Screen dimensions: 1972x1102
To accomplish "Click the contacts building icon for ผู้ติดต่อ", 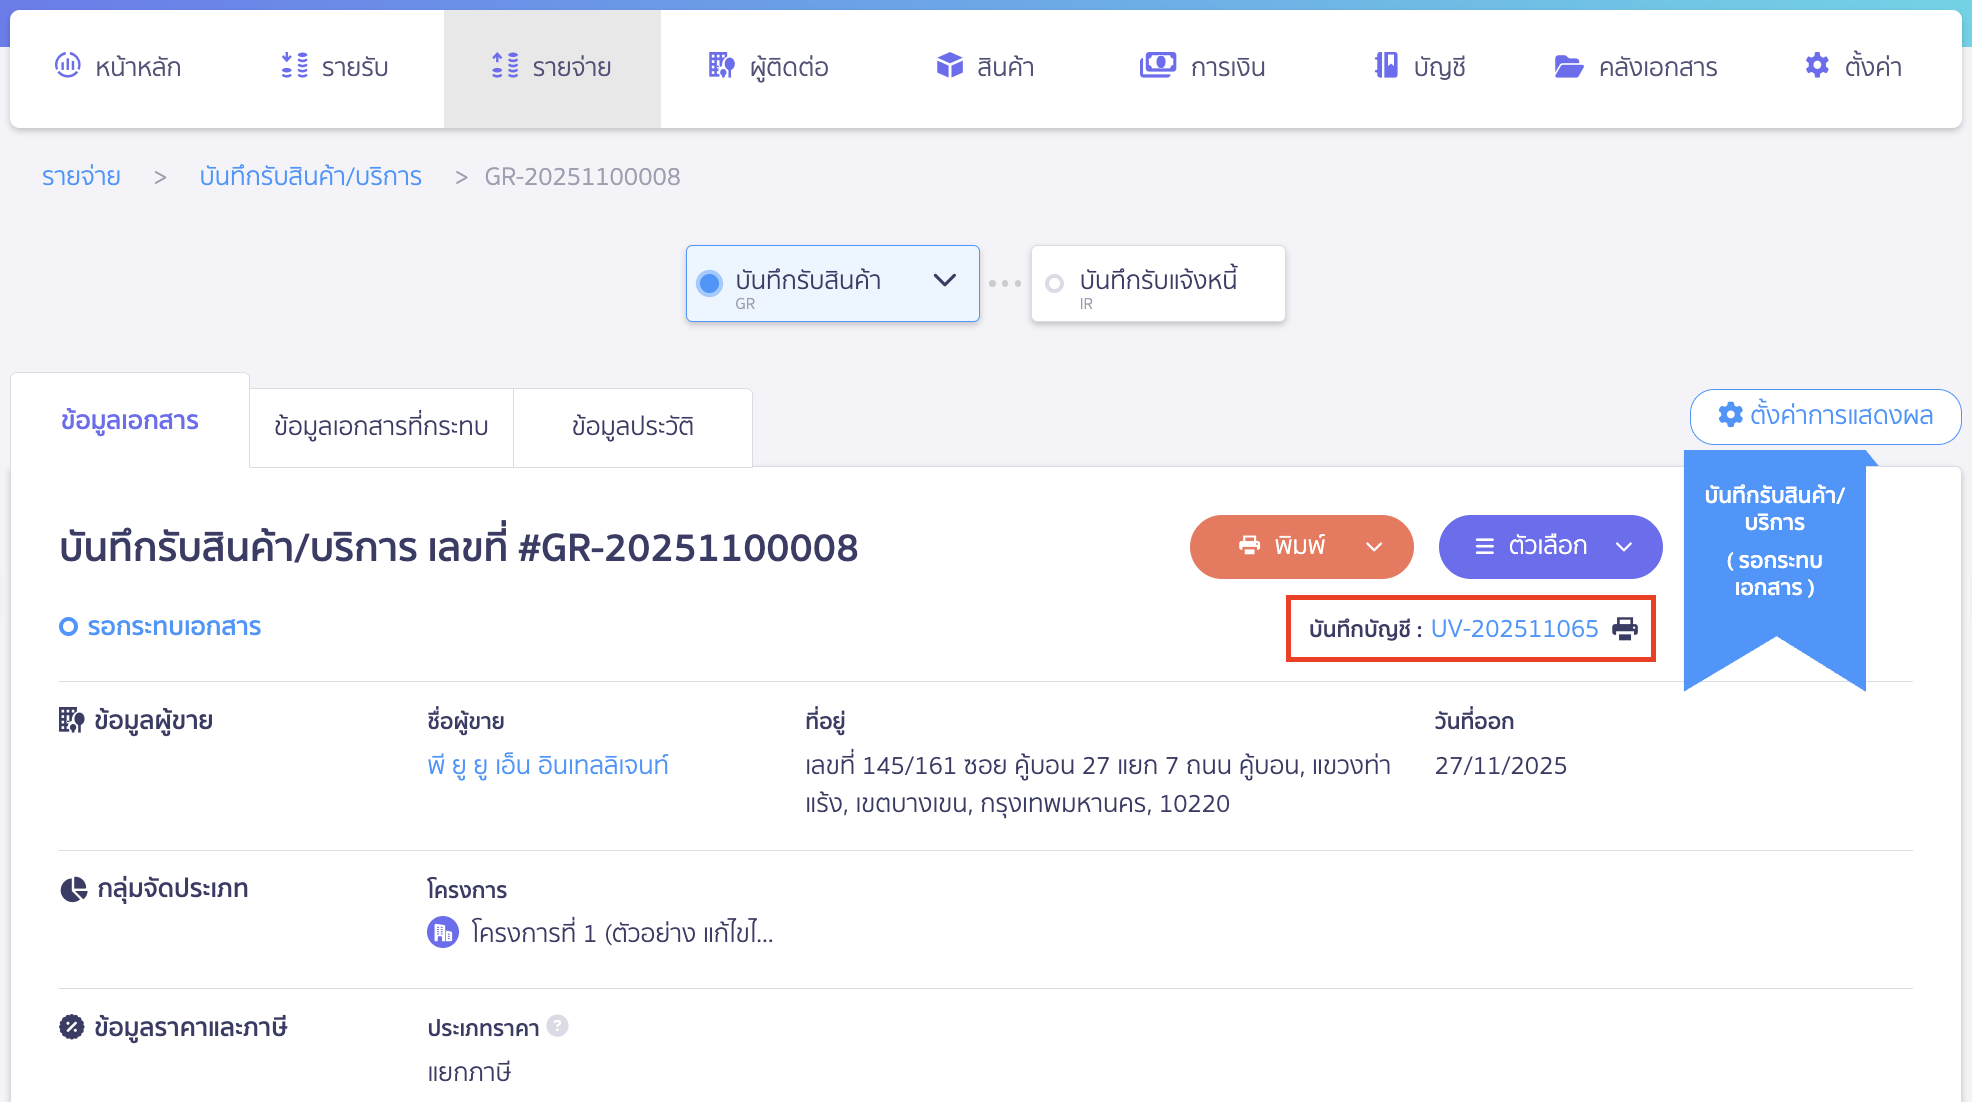I will tap(721, 66).
